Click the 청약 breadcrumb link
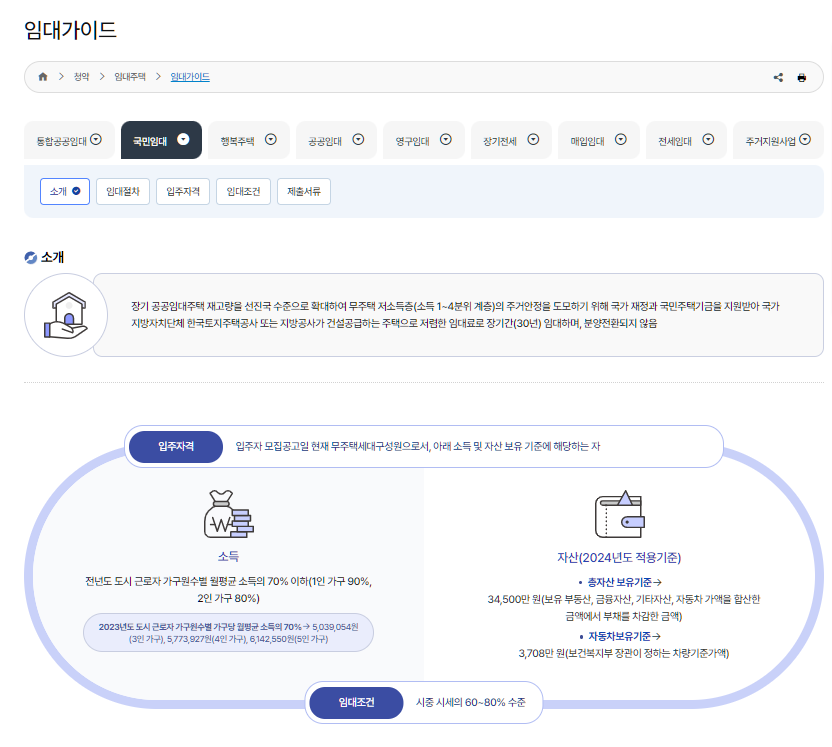Image resolution: width=832 pixels, height=747 pixels. pos(81,76)
